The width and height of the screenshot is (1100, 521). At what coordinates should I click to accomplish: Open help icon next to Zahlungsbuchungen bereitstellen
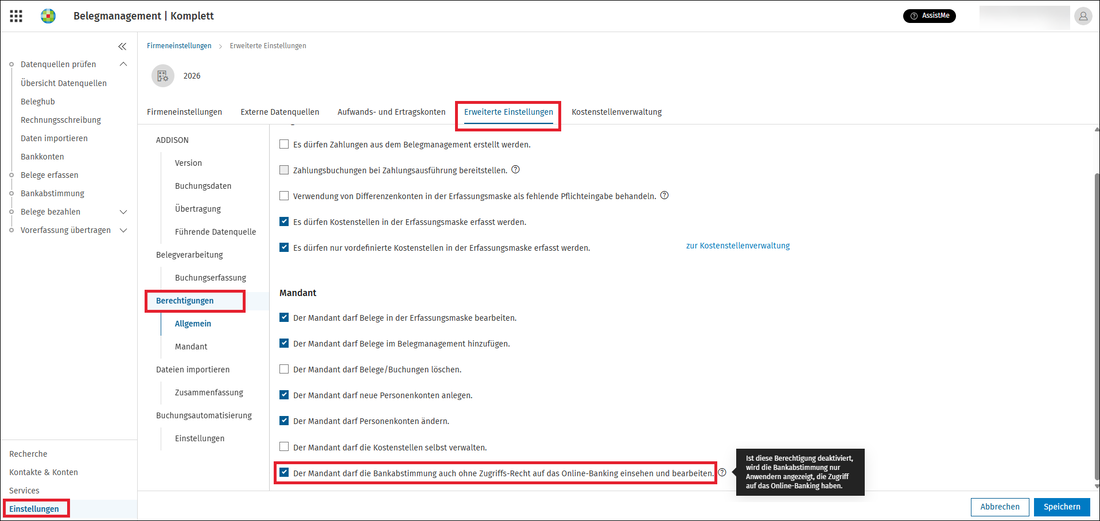(x=515, y=170)
